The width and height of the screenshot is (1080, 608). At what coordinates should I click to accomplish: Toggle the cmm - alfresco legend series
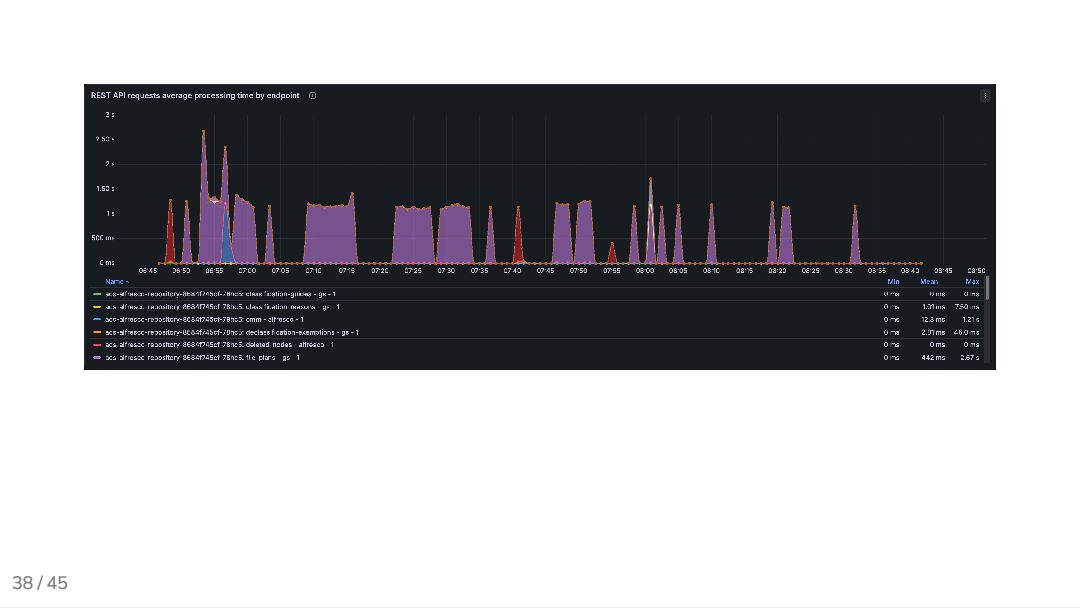pos(205,319)
